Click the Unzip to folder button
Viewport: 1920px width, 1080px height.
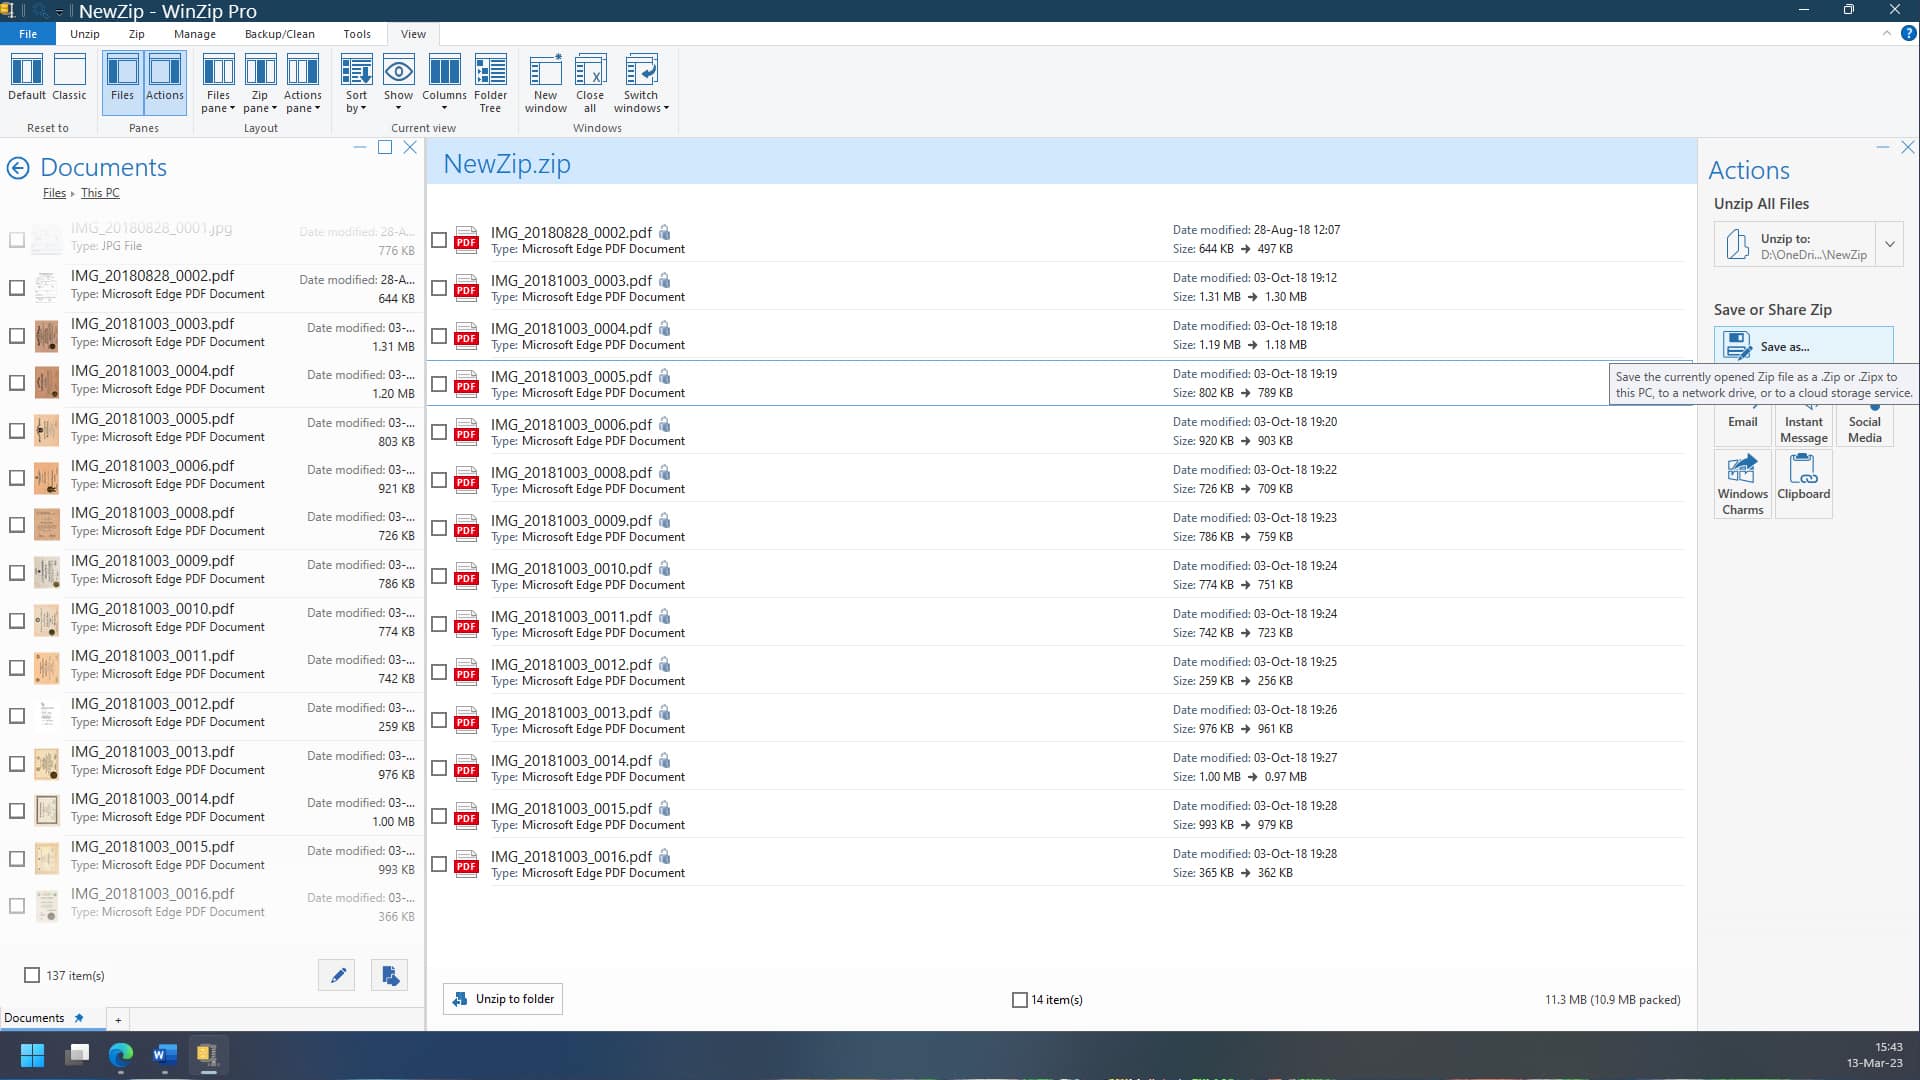click(503, 999)
